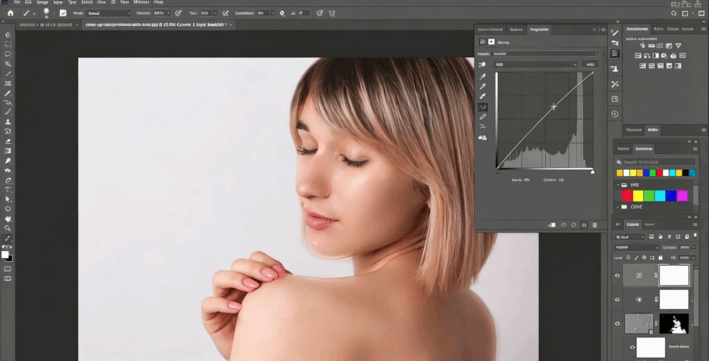Hide the layer with the black mask
Image resolution: width=709 pixels, height=361 pixels.
(617, 323)
